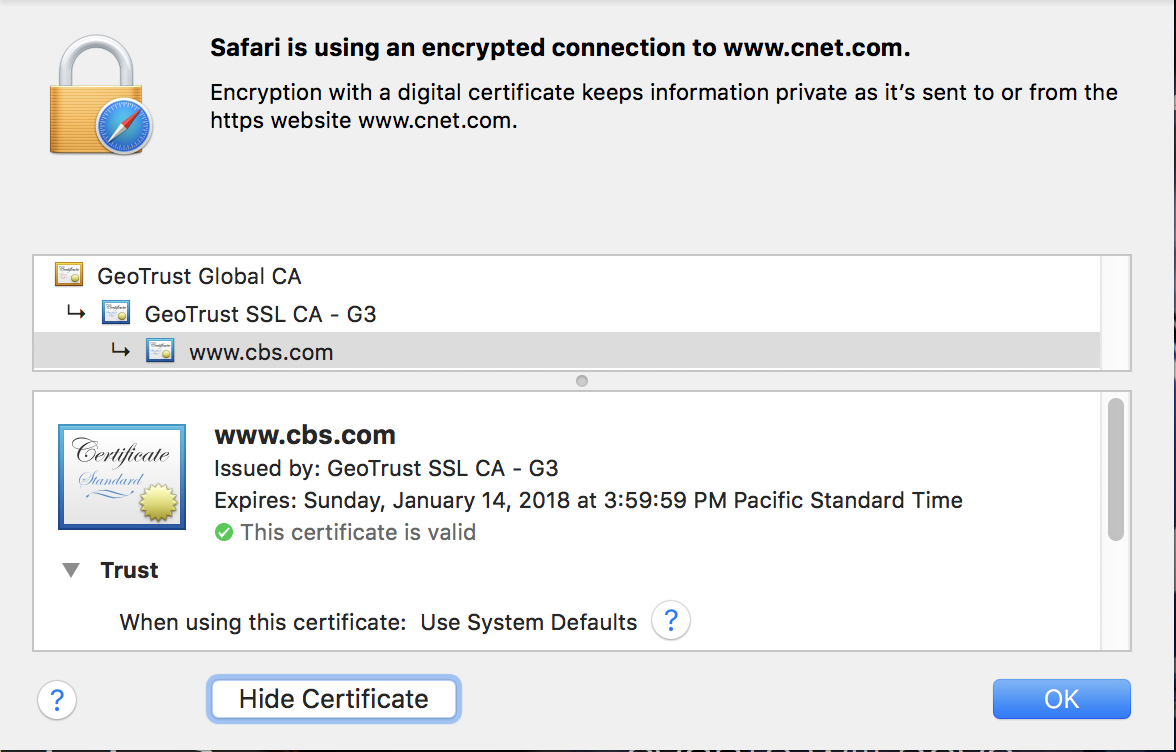Select the GeoTrust Global CA root row
Viewport: 1176px width, 752px height.
199,276
